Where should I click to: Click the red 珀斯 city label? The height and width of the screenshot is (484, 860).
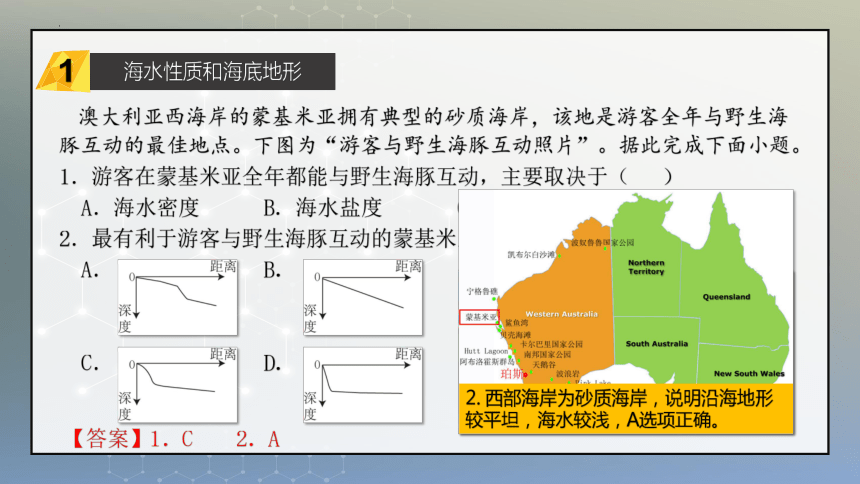pos(512,374)
